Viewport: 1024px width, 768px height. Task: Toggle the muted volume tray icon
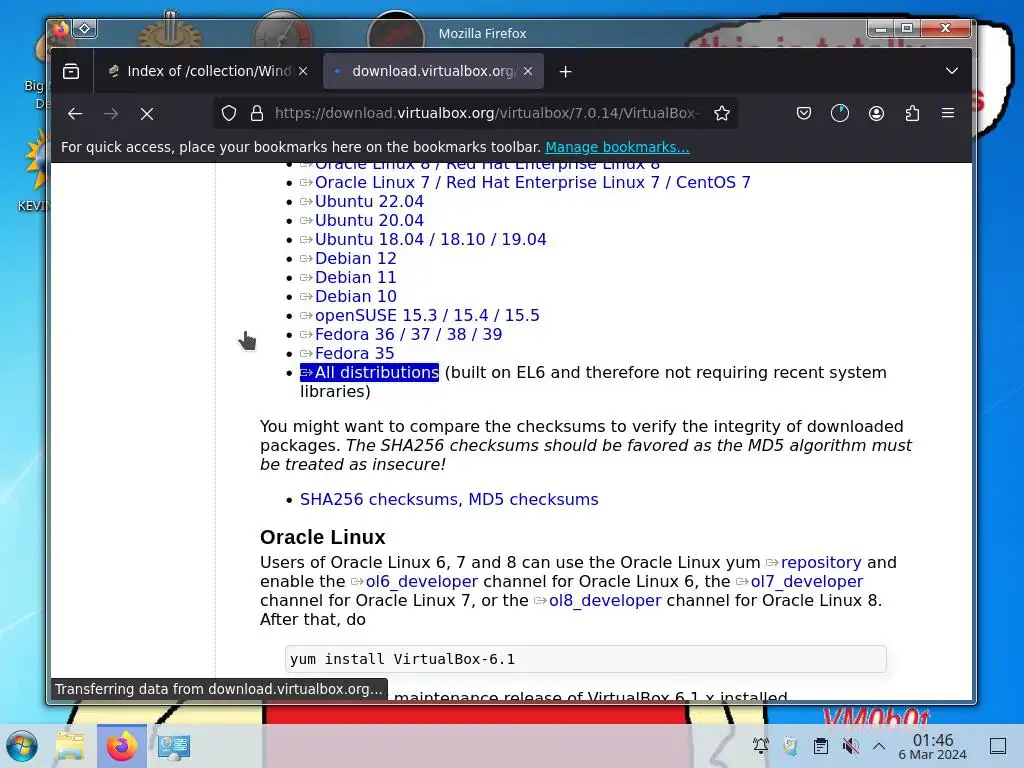click(850, 746)
